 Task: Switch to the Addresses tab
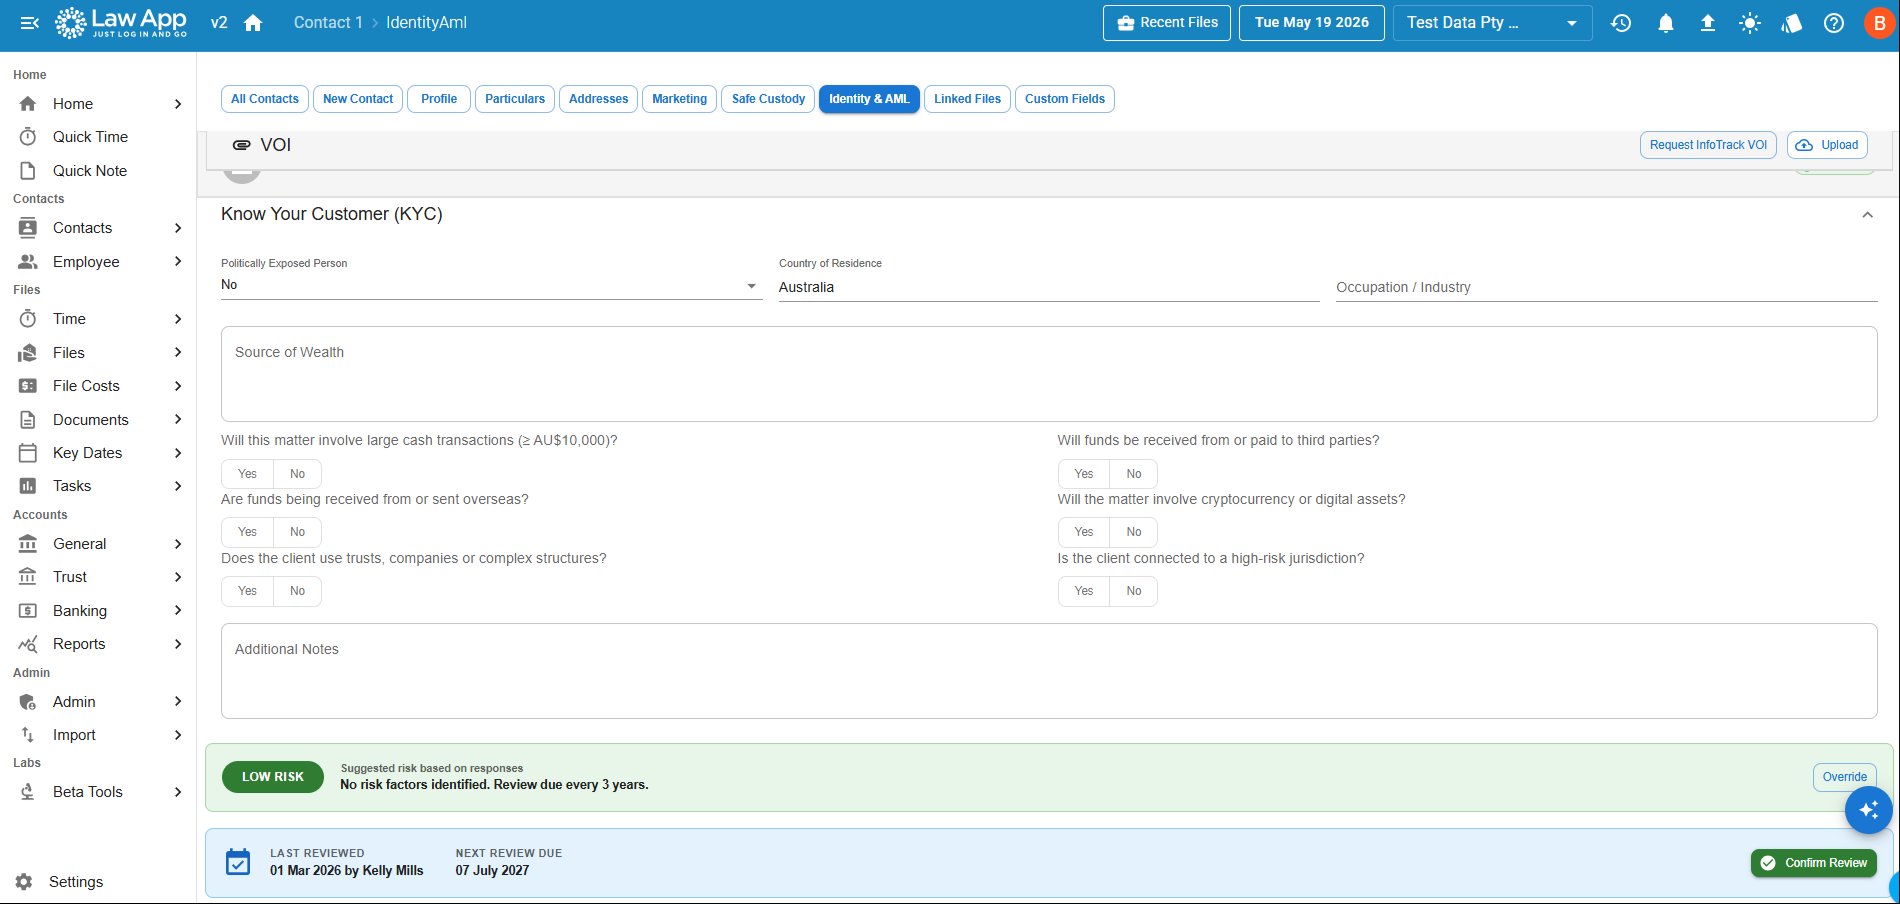coord(598,99)
